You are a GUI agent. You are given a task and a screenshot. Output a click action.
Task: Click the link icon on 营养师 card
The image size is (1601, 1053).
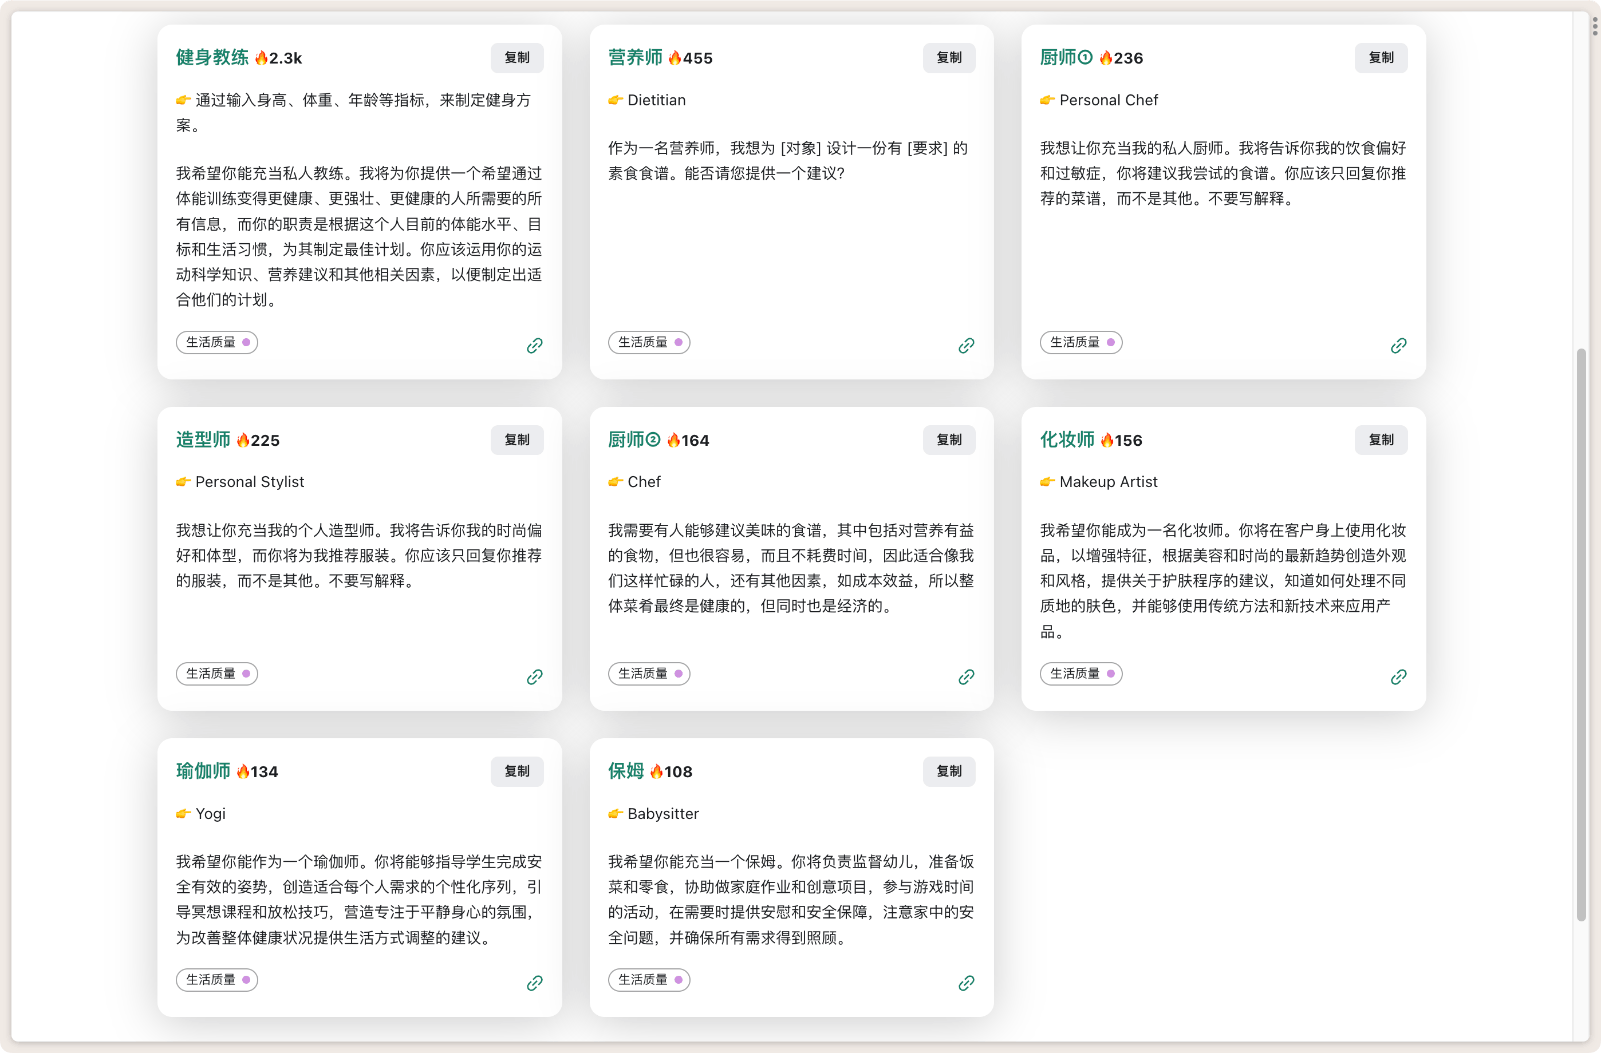click(x=967, y=345)
